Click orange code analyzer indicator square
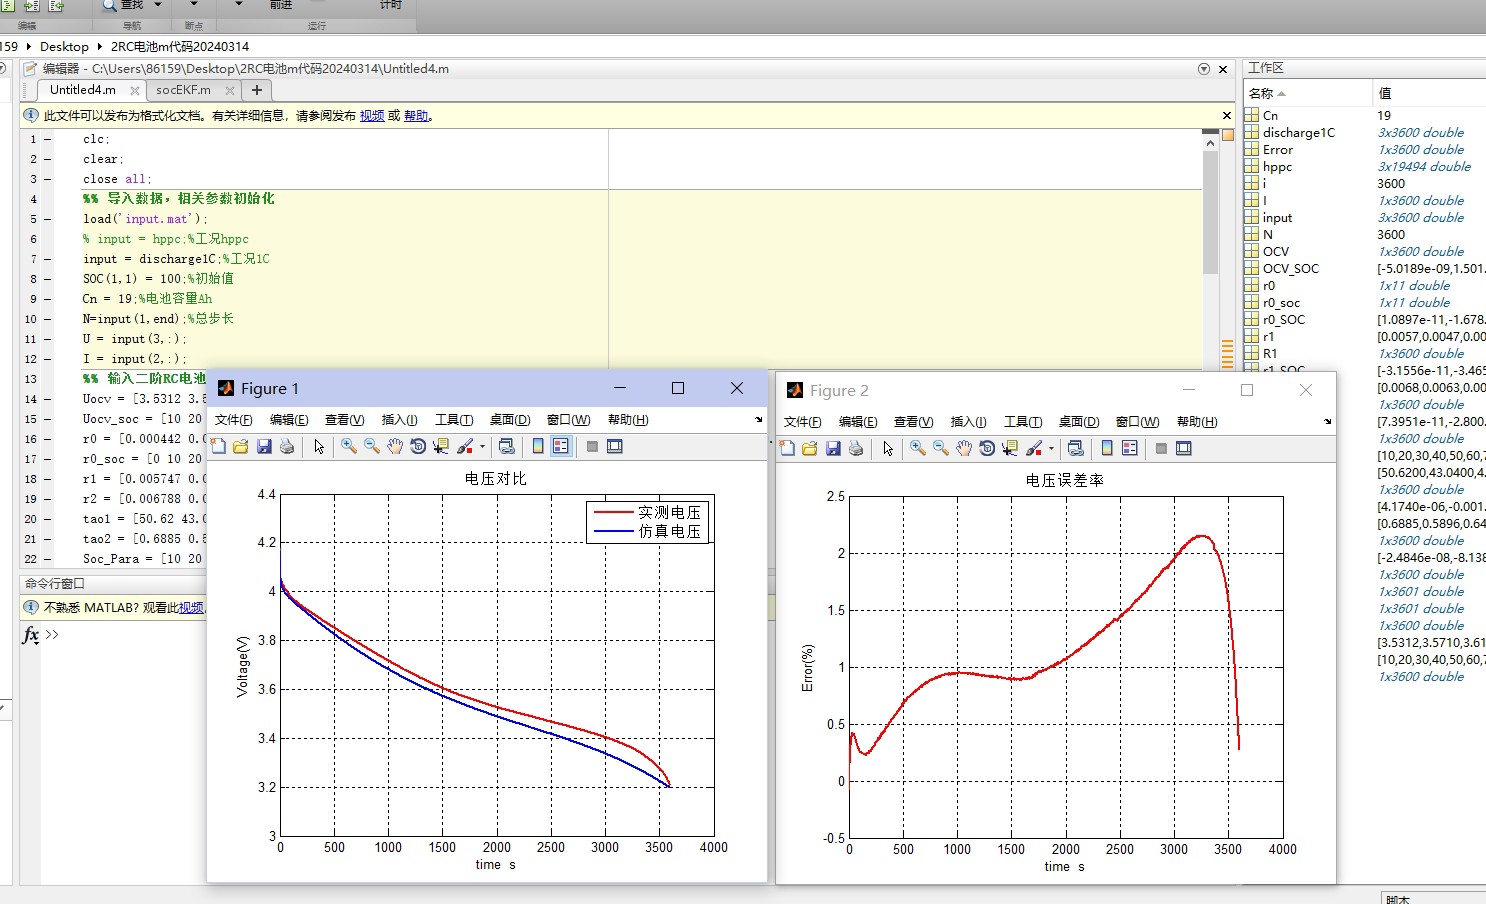 tap(1228, 135)
